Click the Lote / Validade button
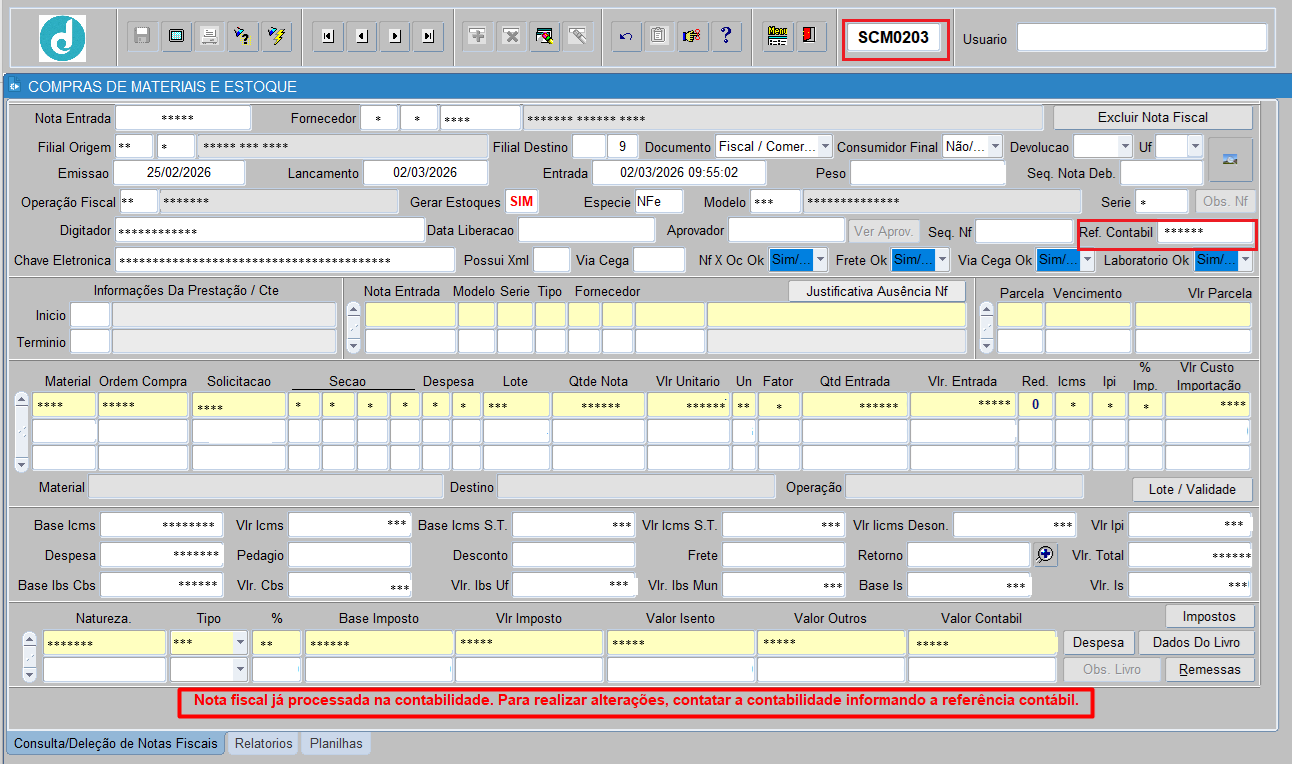Screen dimensions: 1292x764 click(1192, 489)
